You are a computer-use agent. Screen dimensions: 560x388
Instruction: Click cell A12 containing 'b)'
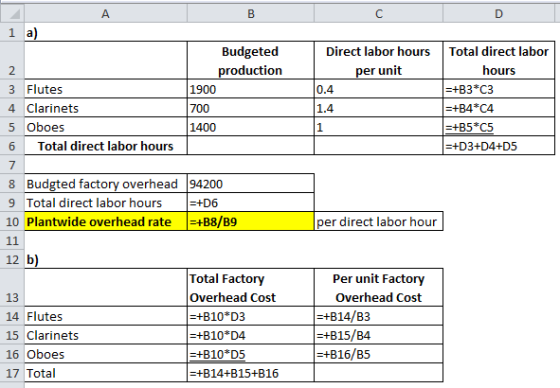(x=106, y=259)
